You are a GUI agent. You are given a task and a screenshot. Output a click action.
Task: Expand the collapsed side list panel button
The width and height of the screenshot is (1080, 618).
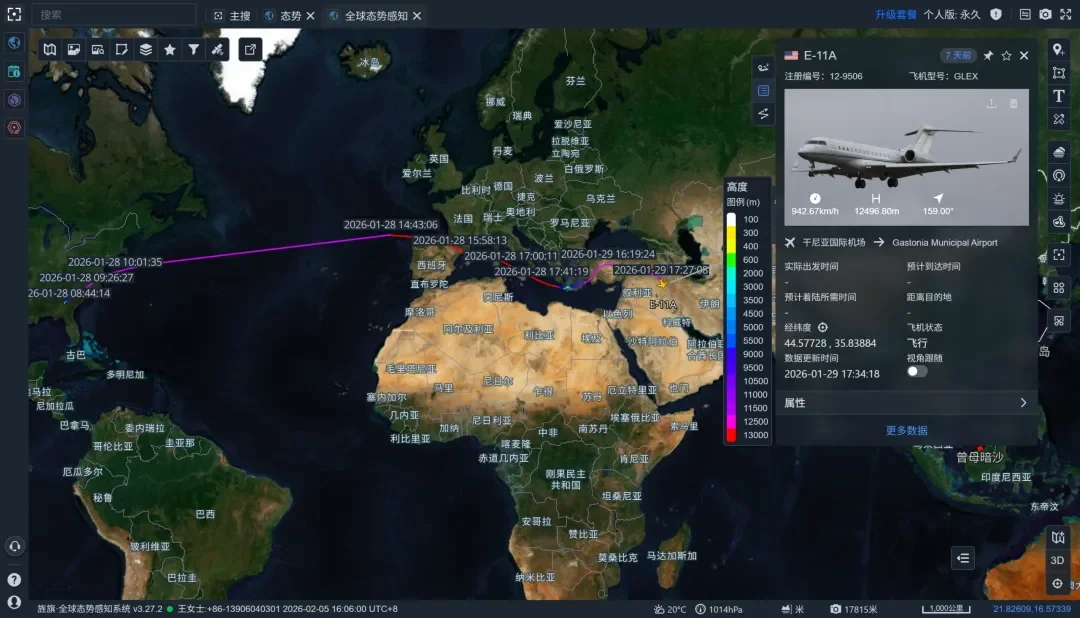(963, 558)
